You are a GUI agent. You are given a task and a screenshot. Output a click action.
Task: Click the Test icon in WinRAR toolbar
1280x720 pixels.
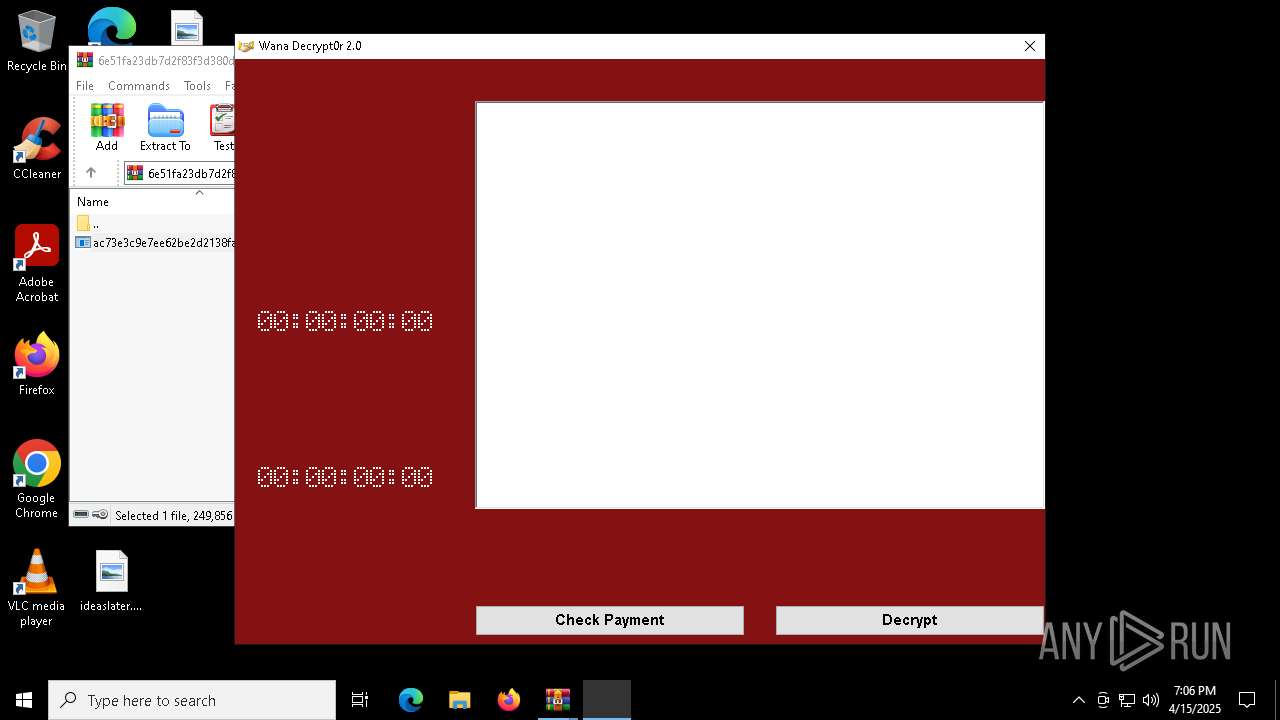pyautogui.click(x=222, y=127)
